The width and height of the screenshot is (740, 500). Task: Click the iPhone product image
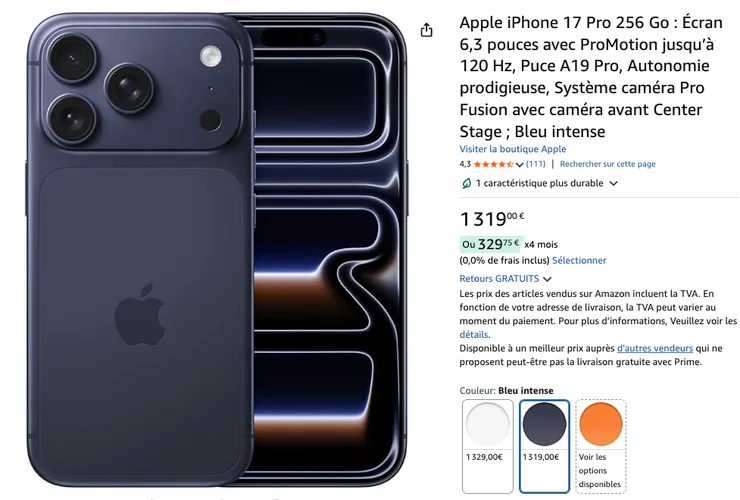pos(217,250)
